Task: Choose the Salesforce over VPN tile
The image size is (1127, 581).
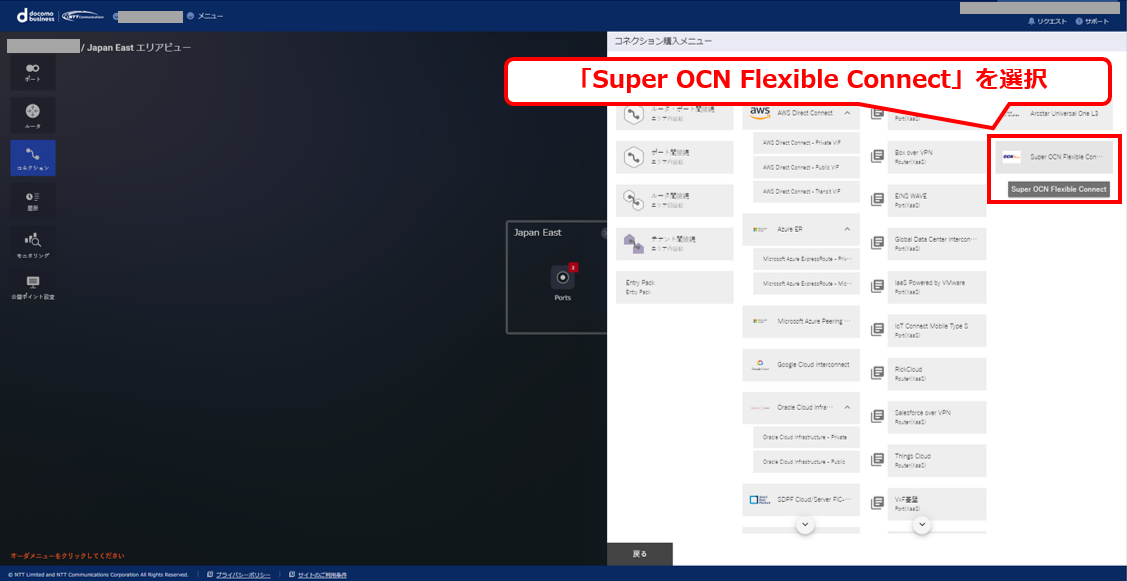Action: pyautogui.click(x=937, y=416)
